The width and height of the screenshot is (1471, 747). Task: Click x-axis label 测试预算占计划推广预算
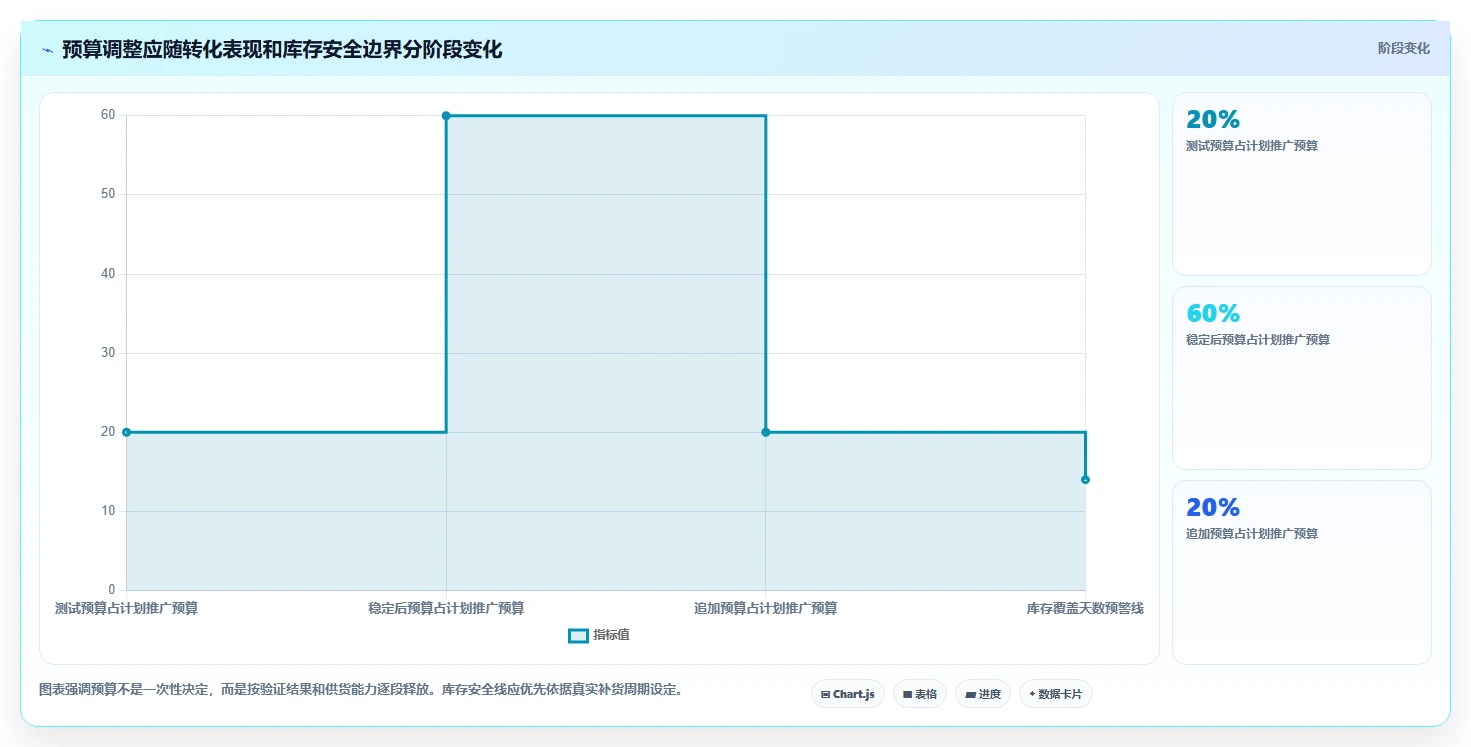tap(127, 608)
